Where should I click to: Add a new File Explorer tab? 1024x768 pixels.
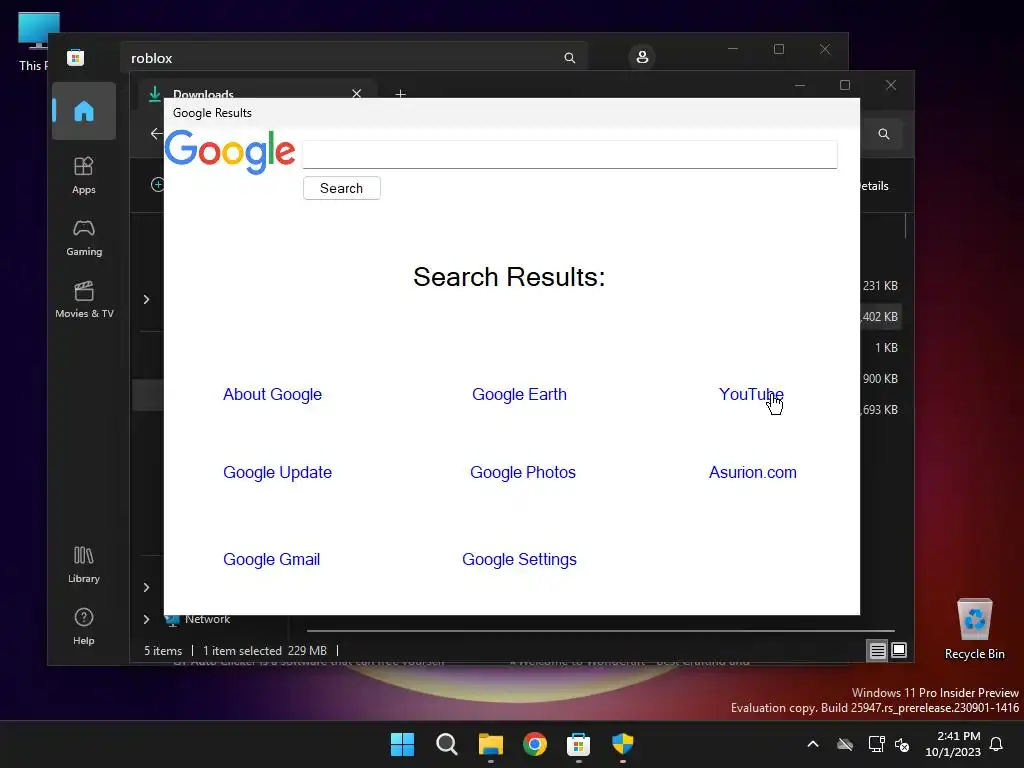coord(400,94)
